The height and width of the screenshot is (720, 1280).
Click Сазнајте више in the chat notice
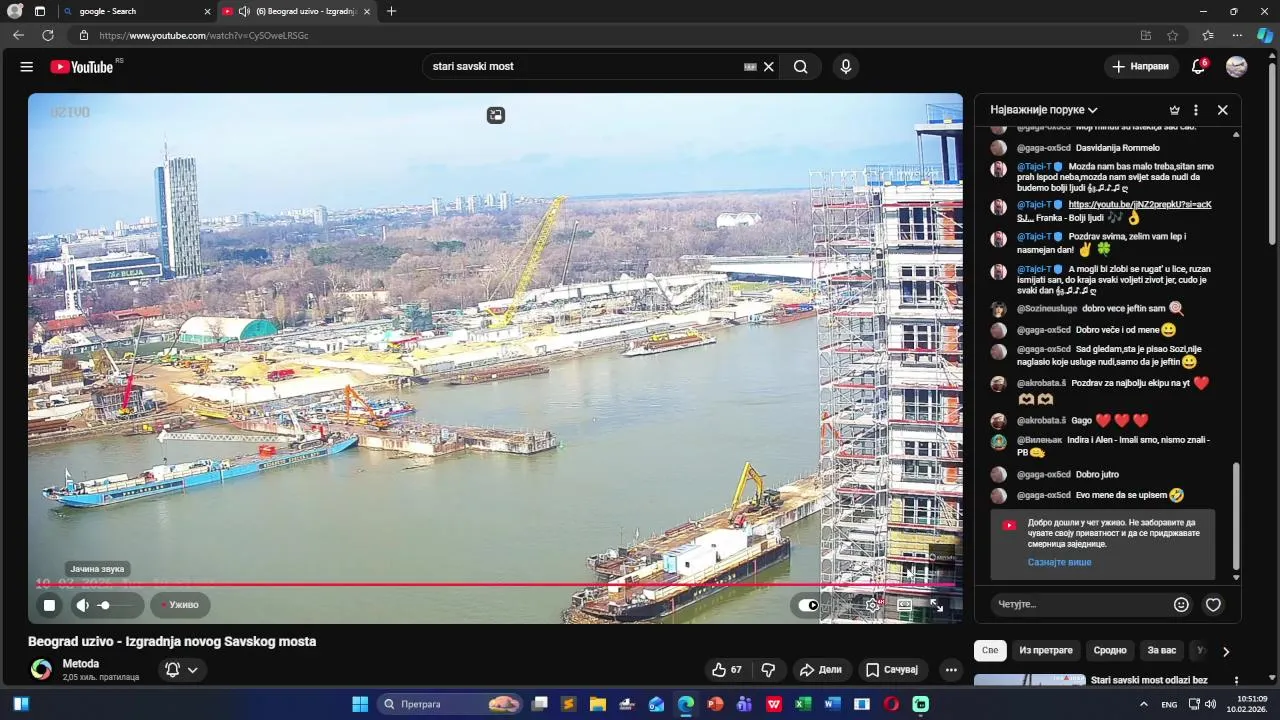click(1059, 562)
